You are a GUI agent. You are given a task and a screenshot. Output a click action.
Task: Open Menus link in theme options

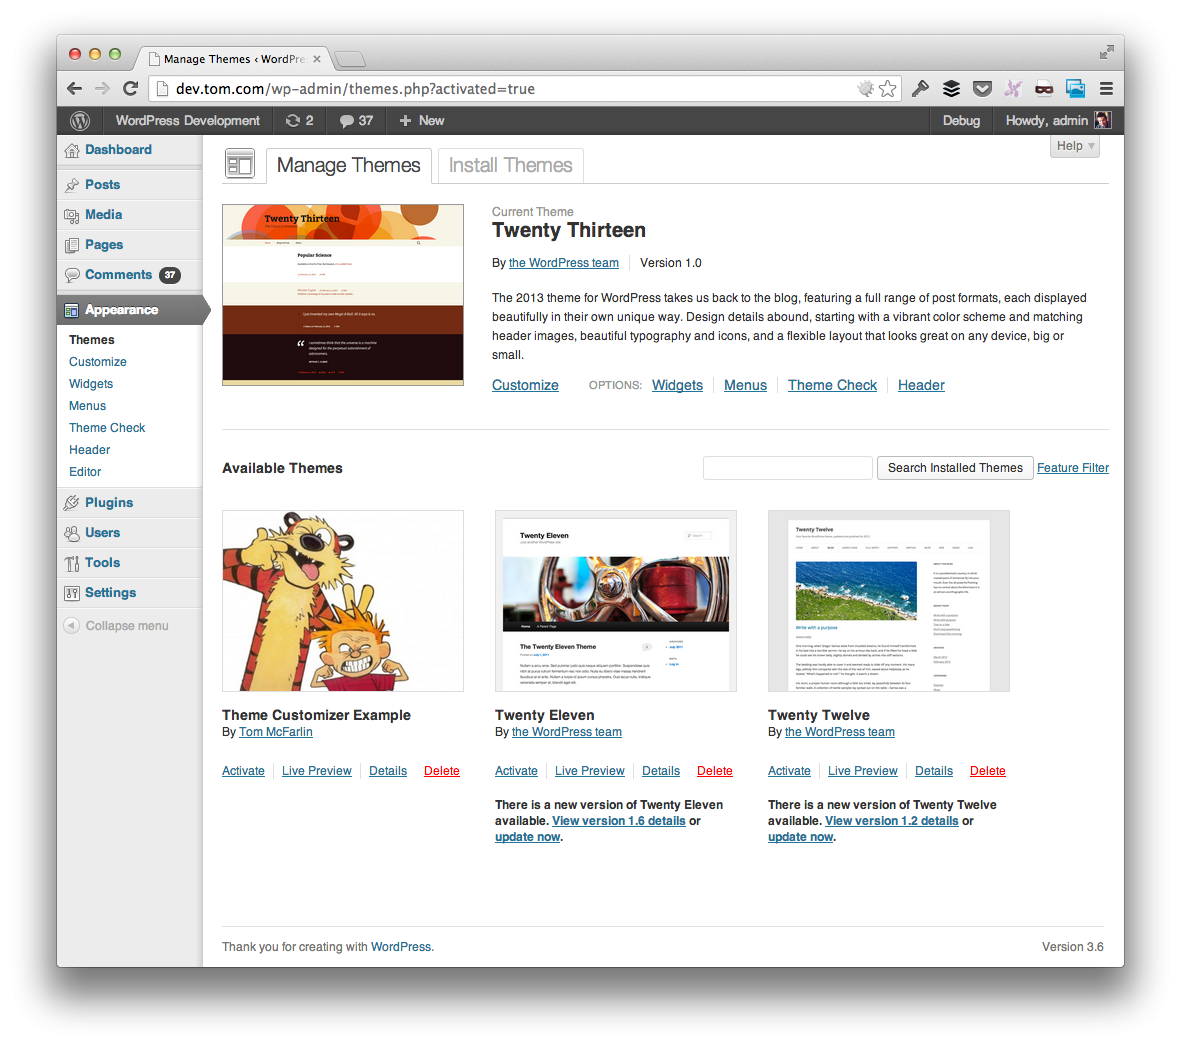click(x=745, y=385)
